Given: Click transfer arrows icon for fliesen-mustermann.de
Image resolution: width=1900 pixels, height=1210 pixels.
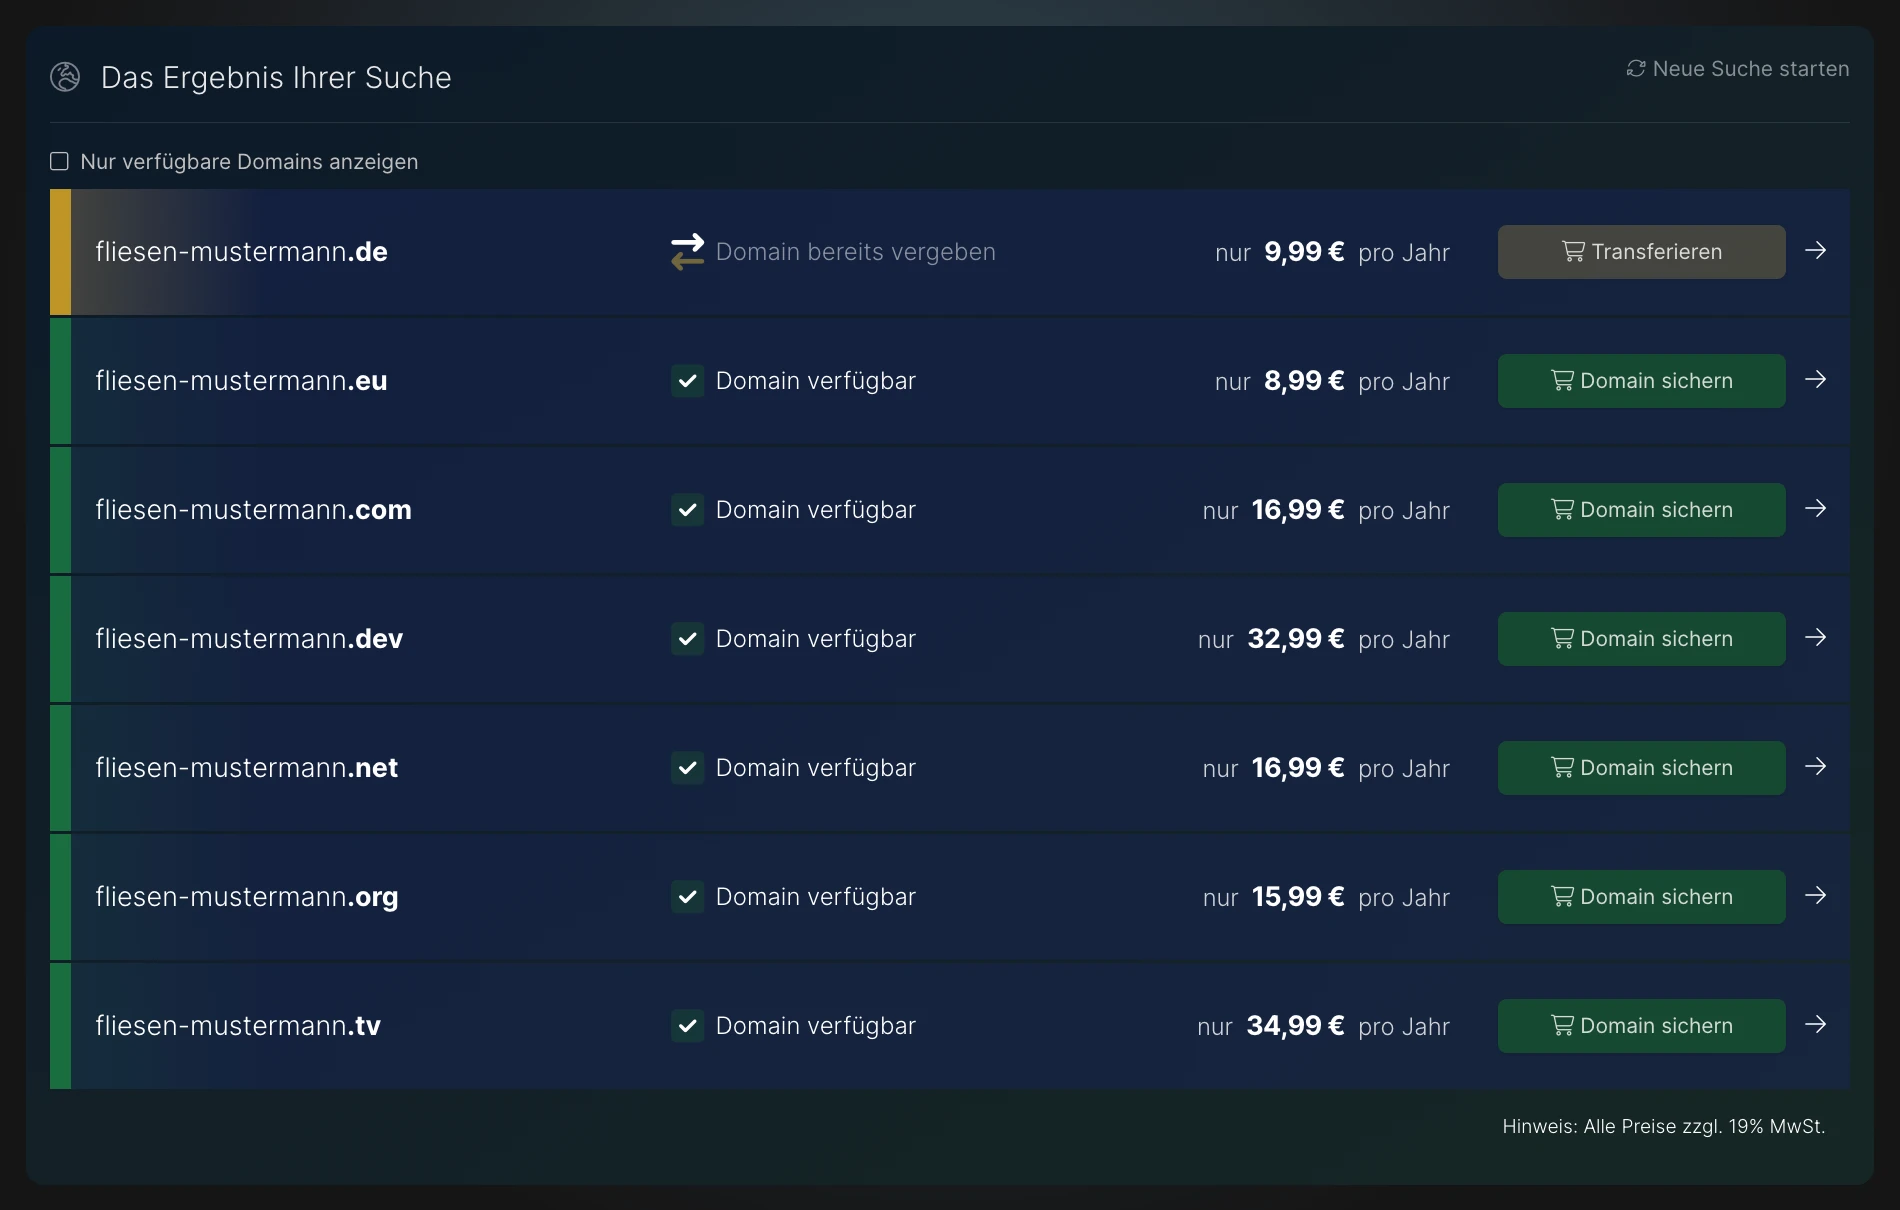Looking at the screenshot, I should [687, 251].
